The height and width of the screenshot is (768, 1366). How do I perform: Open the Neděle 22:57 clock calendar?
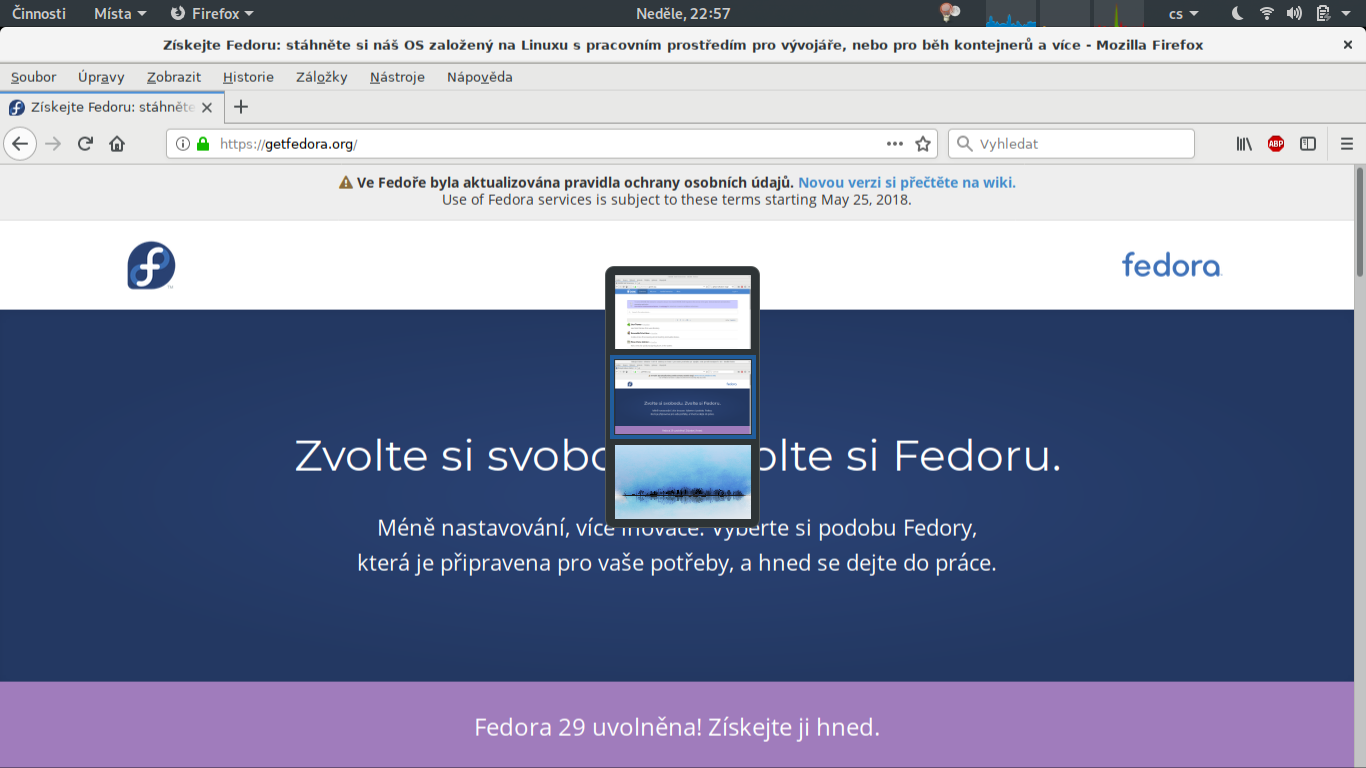(x=683, y=13)
